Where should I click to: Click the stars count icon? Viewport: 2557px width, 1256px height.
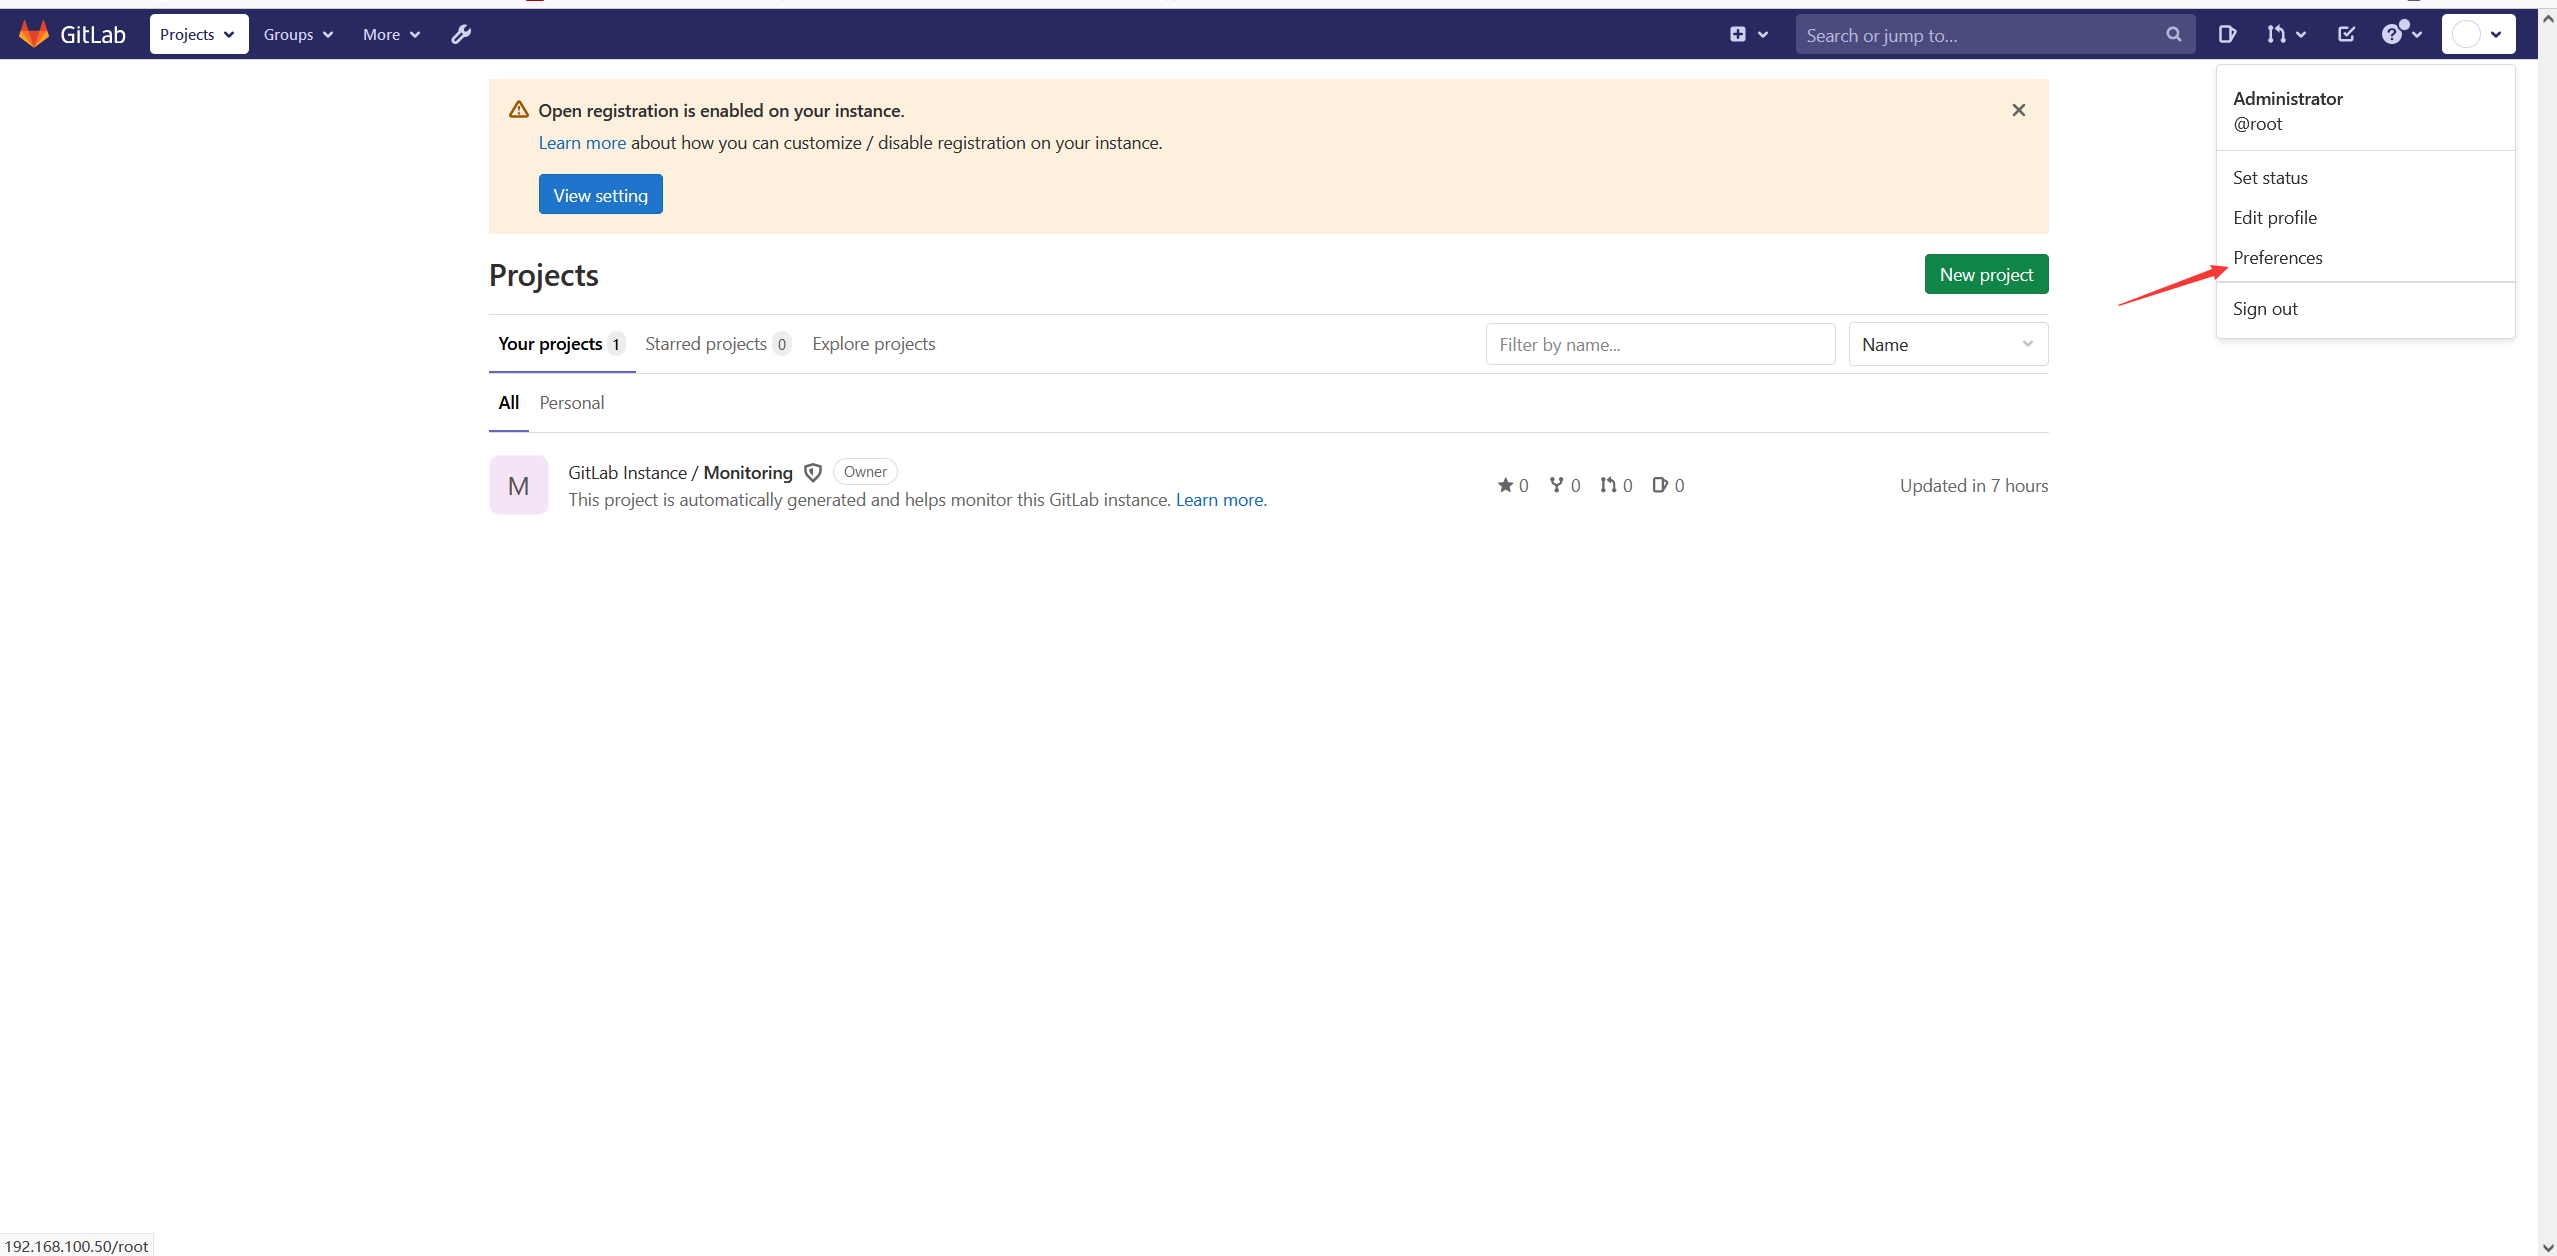pos(1505,485)
